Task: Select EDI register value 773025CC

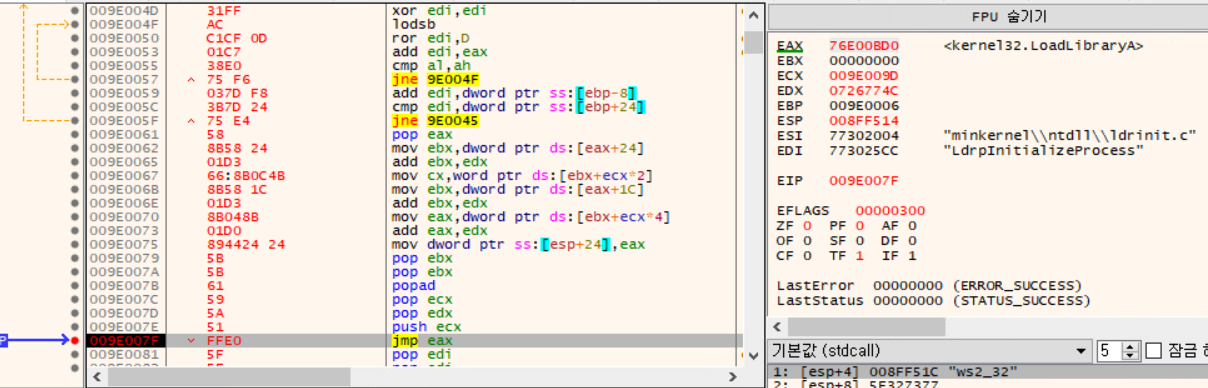Action: 863,150
